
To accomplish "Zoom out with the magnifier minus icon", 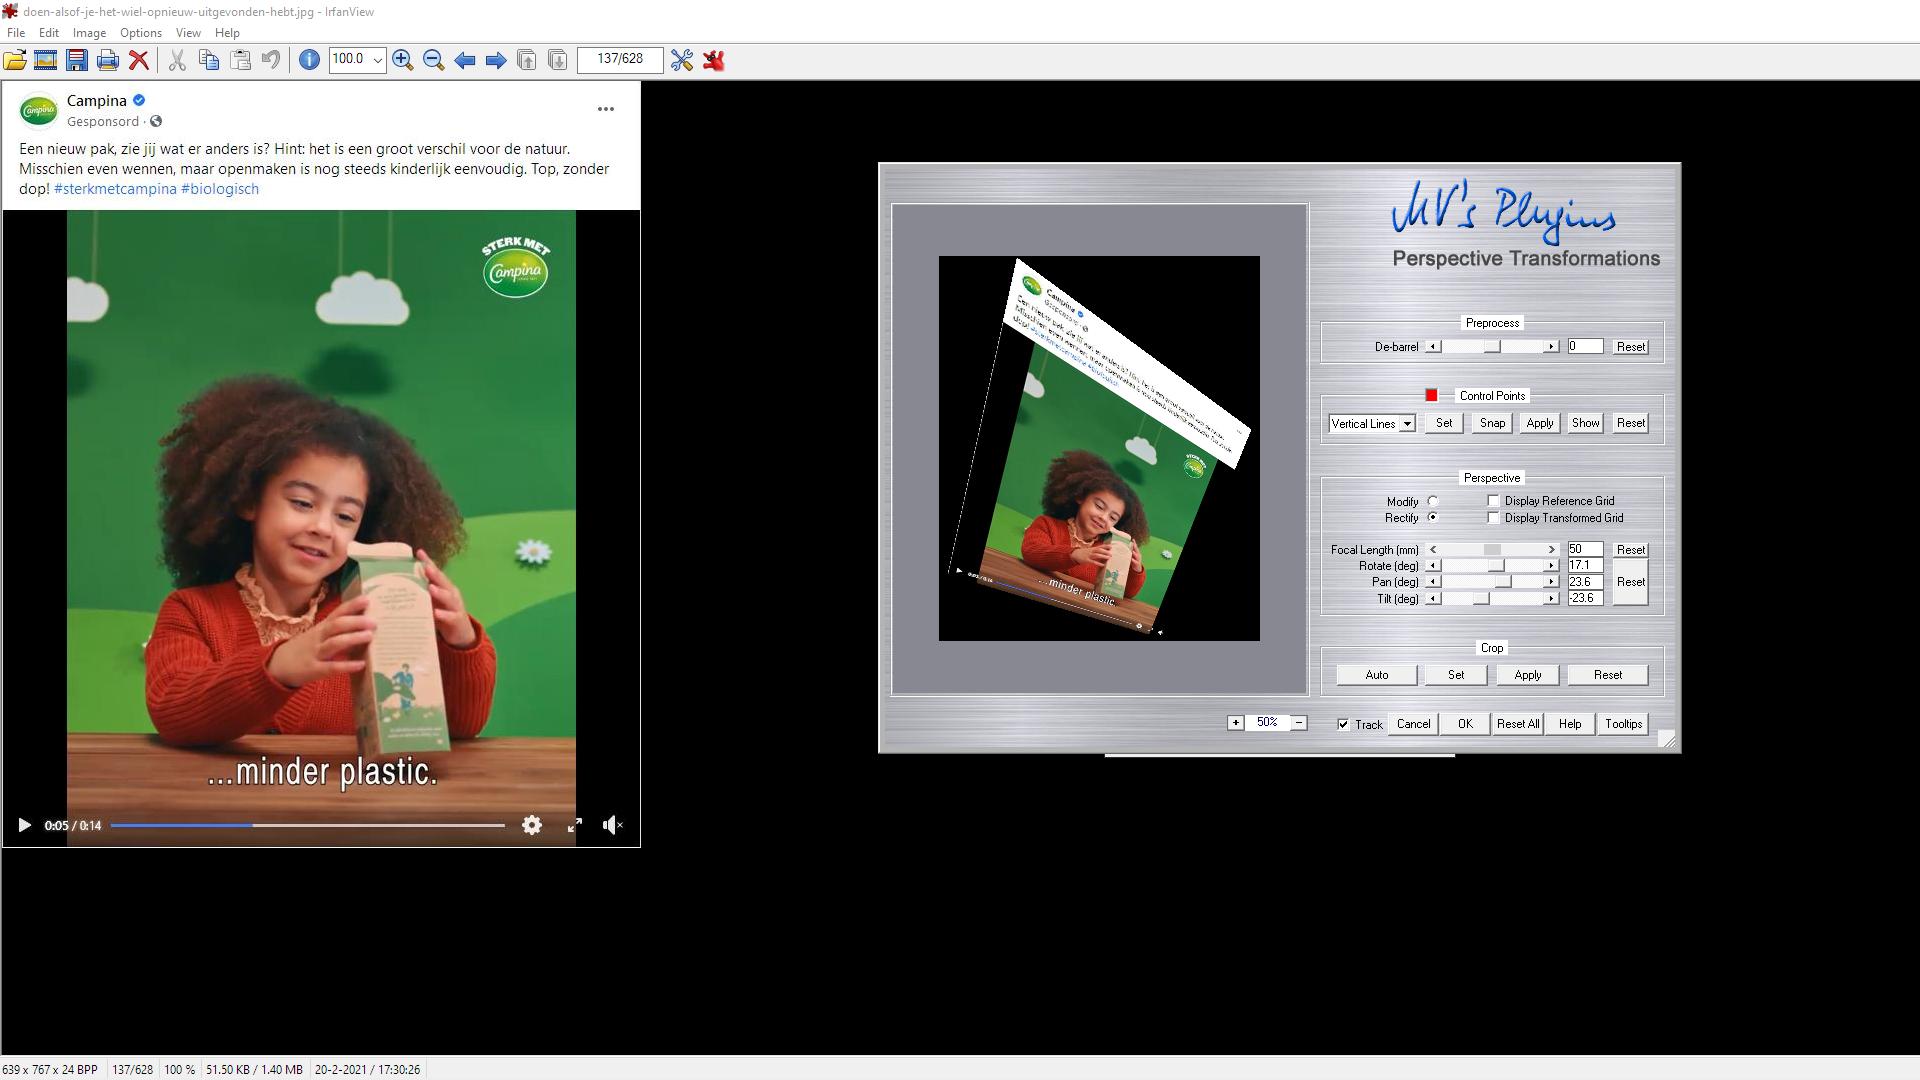I will 434,61.
